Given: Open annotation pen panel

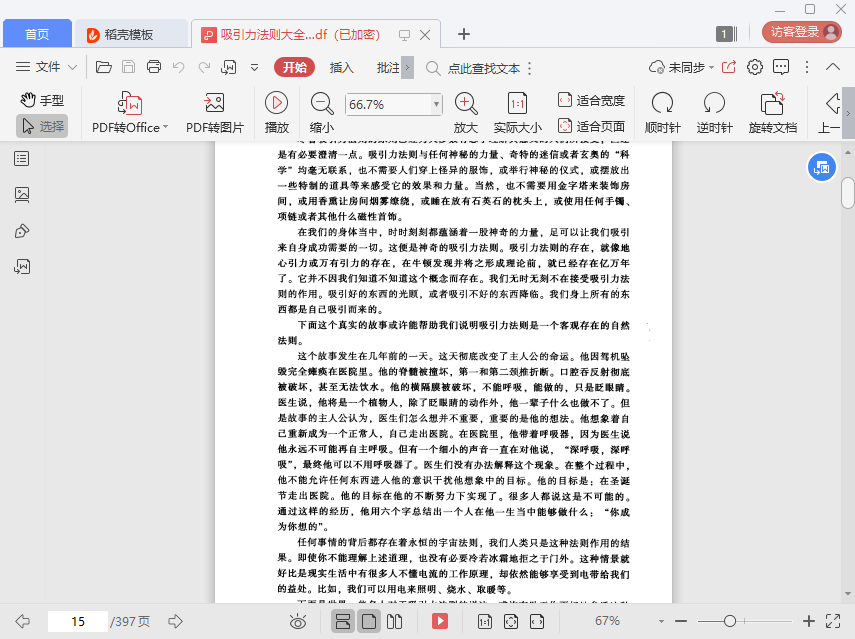Looking at the screenshot, I should pos(22,231).
